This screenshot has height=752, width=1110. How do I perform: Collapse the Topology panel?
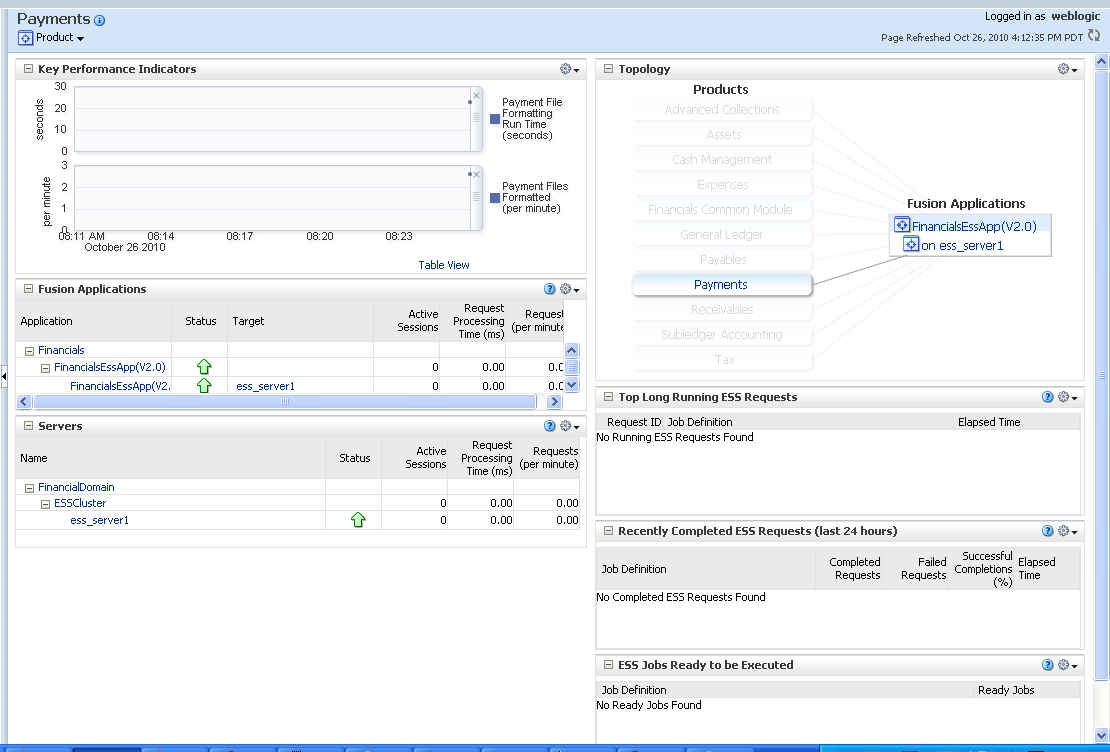[608, 69]
